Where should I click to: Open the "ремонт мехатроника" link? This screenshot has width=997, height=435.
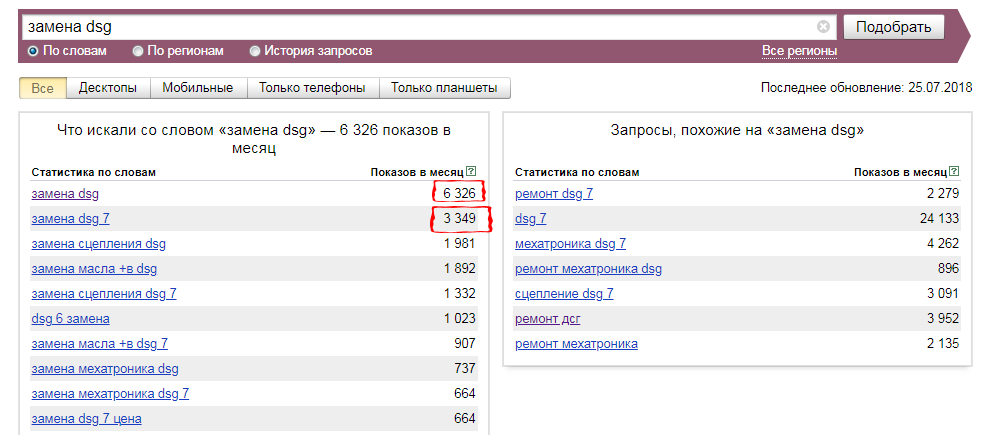click(x=576, y=344)
